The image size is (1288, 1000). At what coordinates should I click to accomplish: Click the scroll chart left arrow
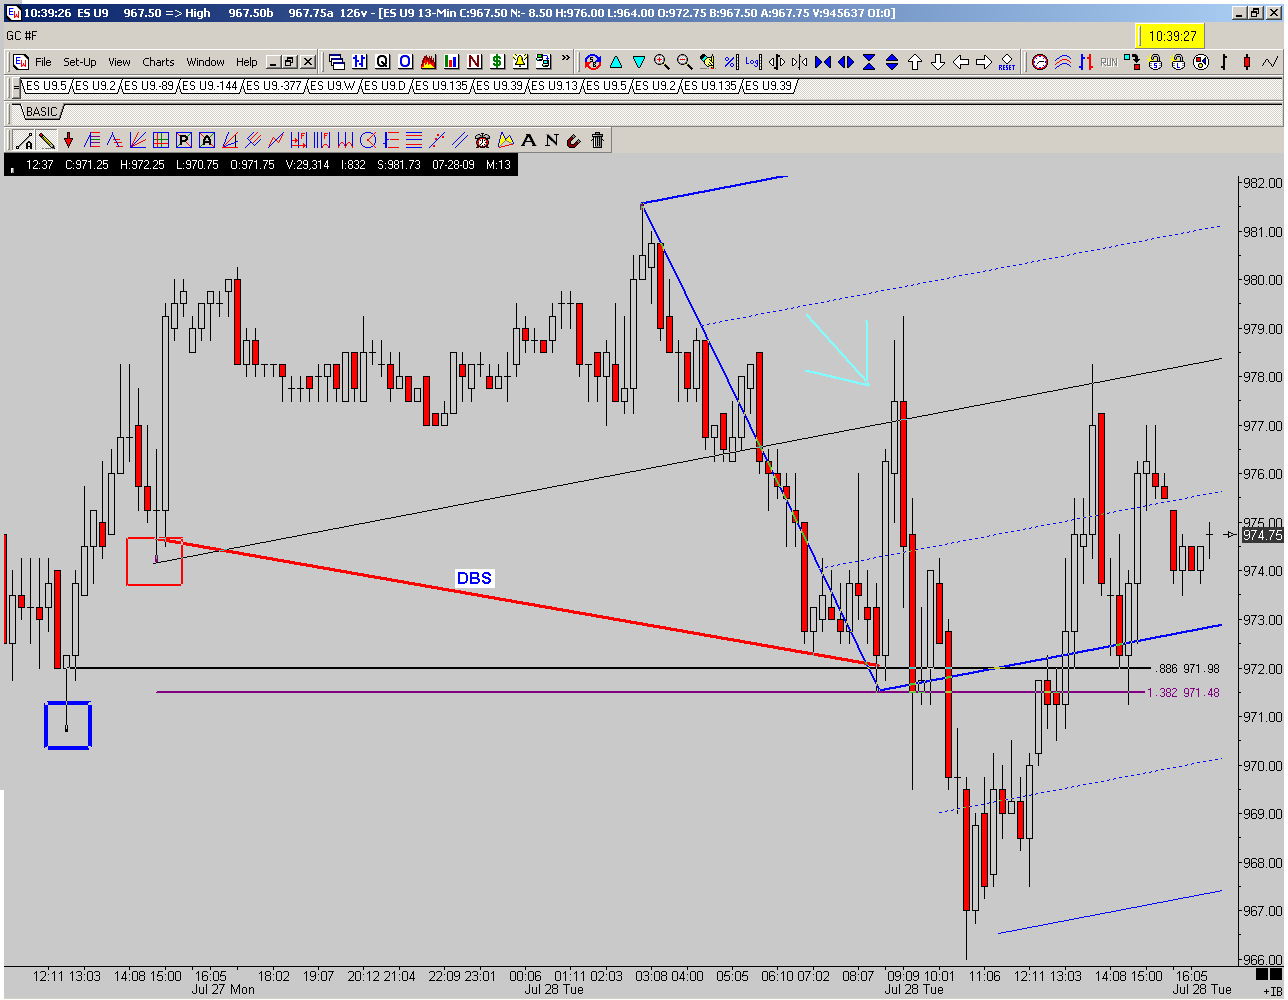click(961, 61)
